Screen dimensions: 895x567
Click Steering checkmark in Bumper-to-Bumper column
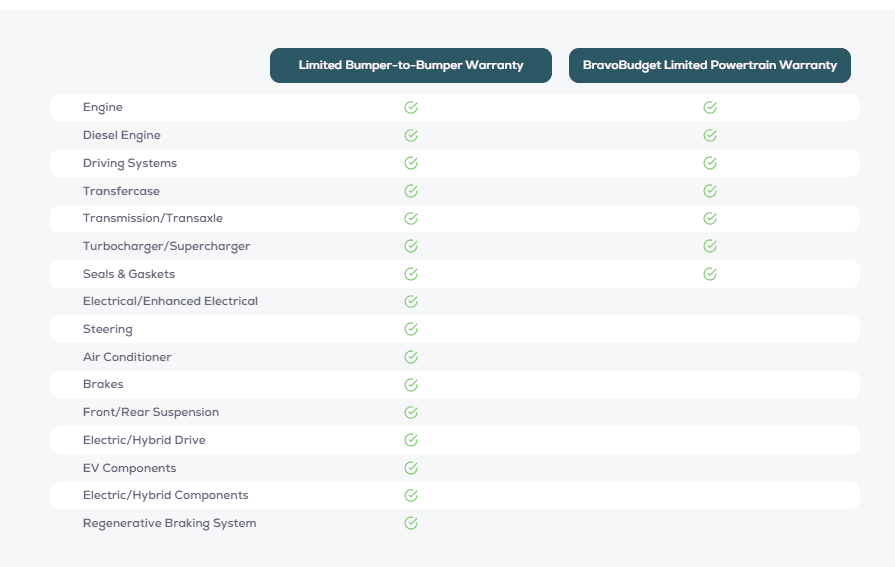point(411,329)
